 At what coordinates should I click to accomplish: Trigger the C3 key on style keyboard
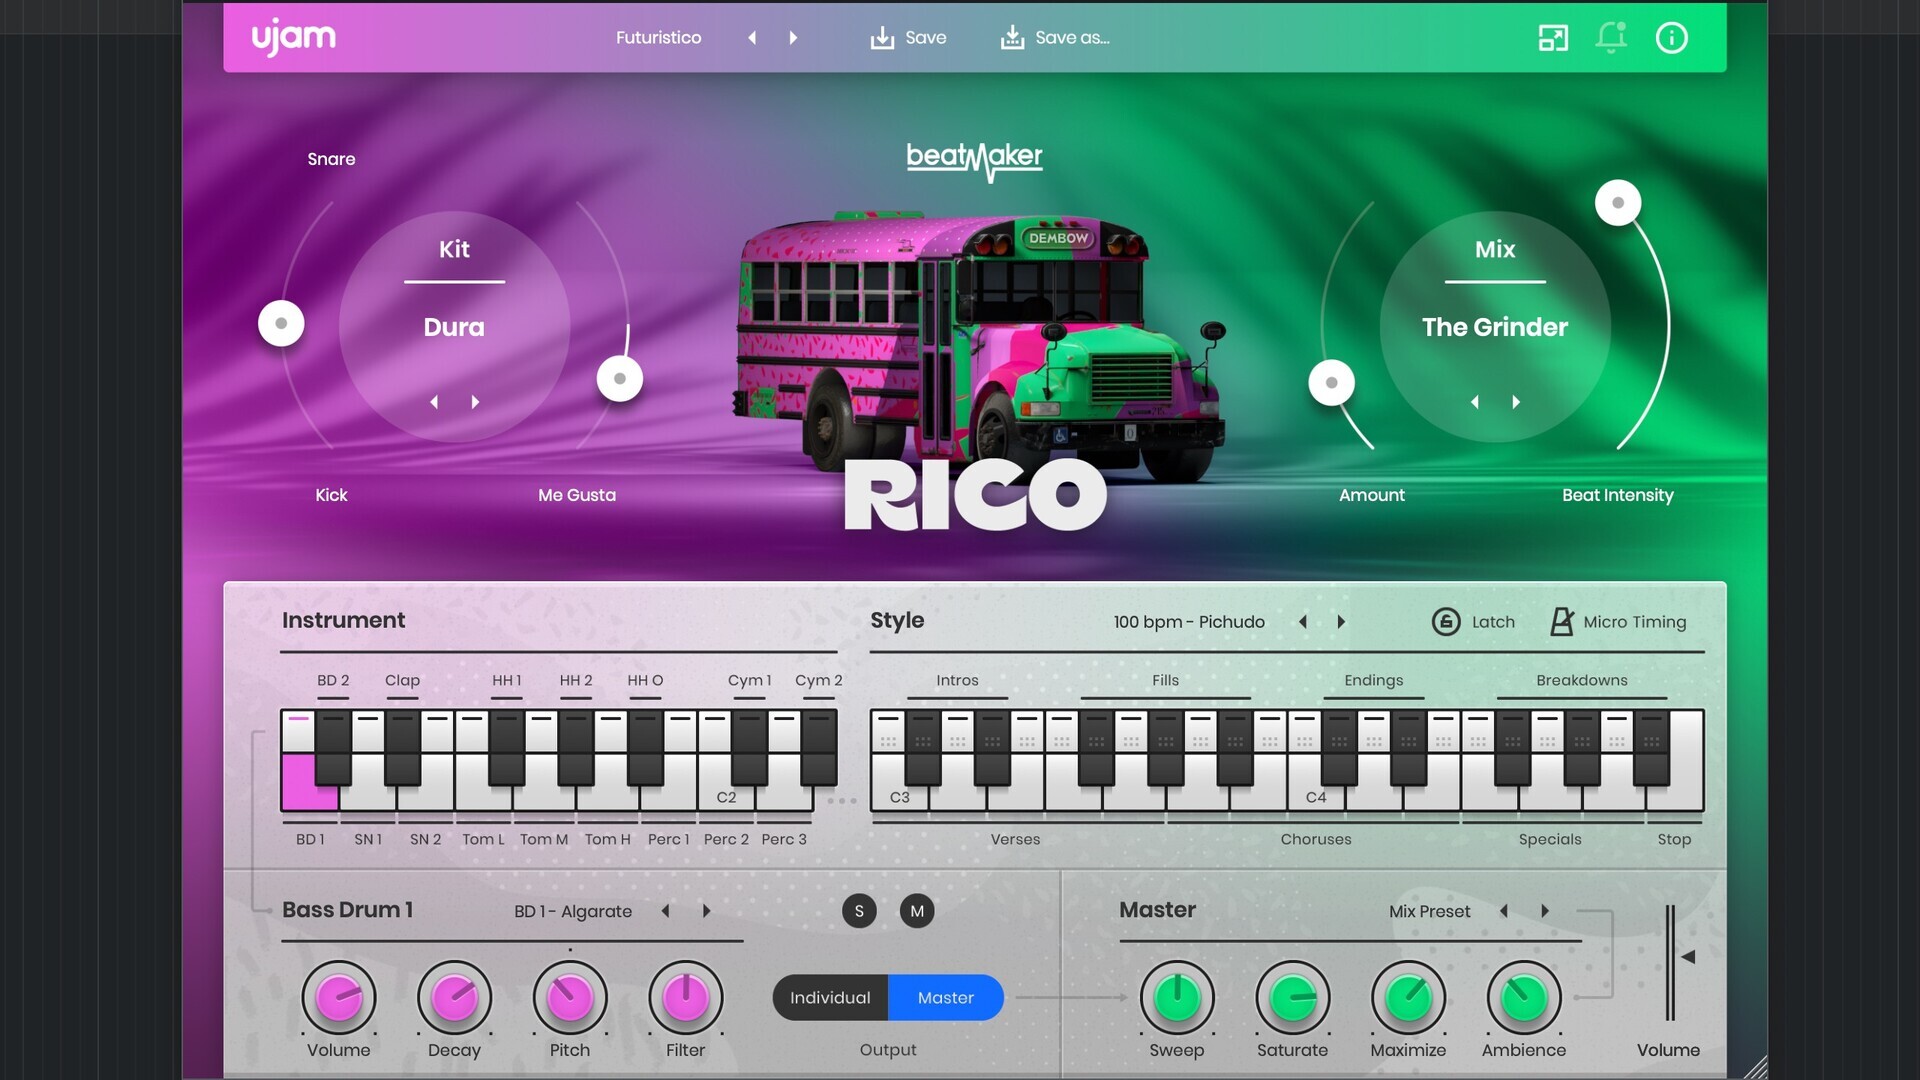point(899,797)
